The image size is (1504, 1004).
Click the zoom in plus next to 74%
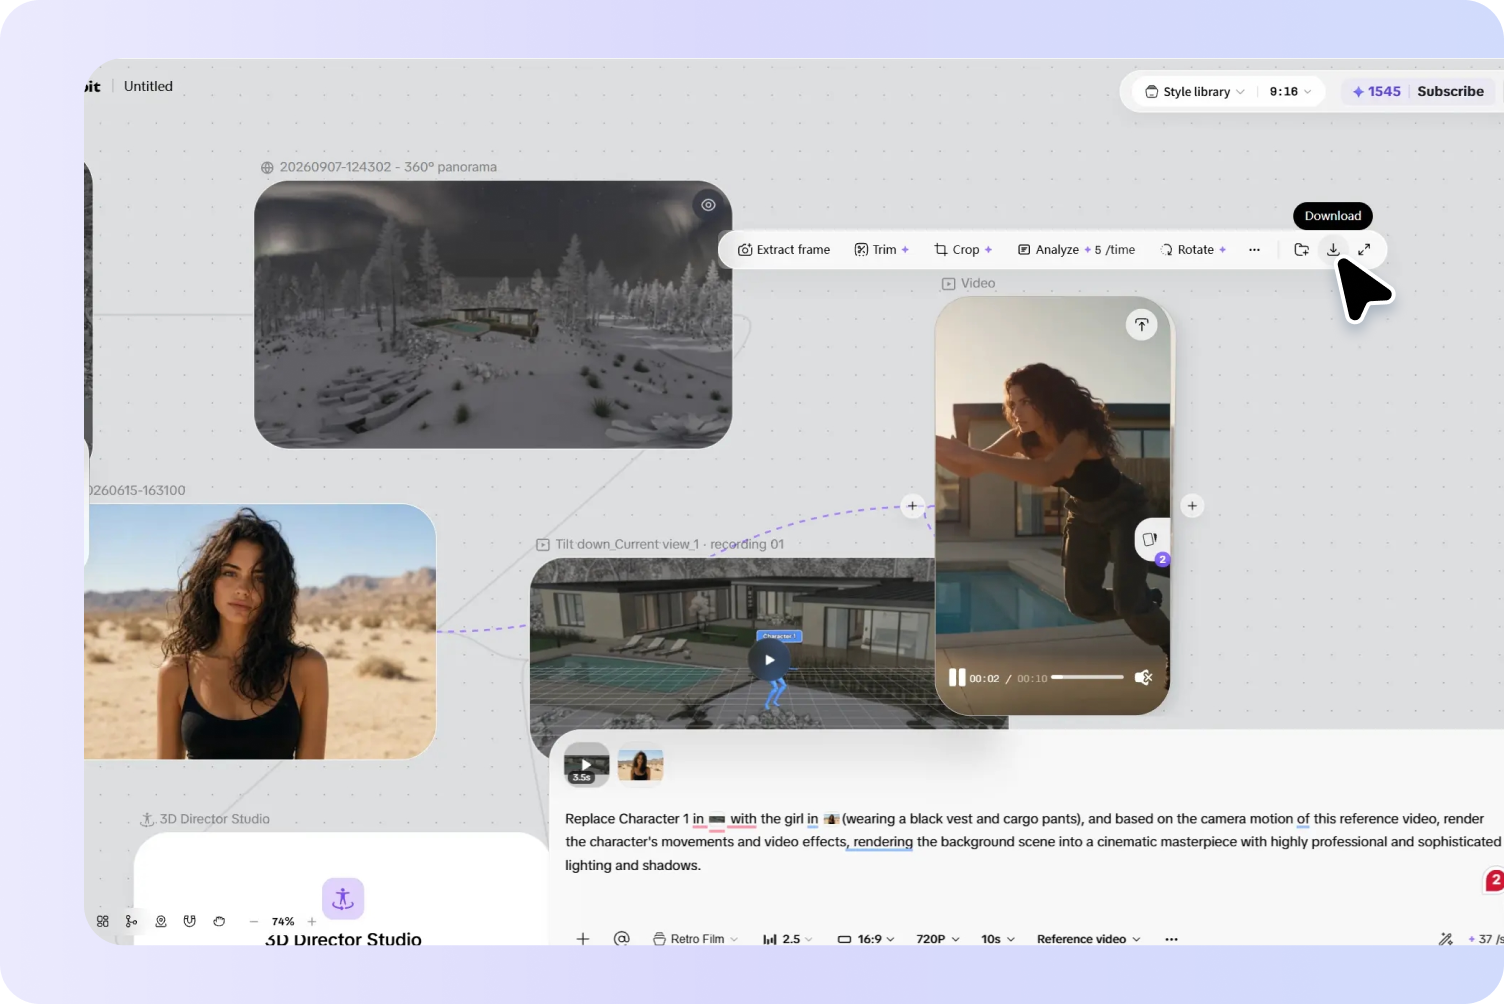click(312, 921)
